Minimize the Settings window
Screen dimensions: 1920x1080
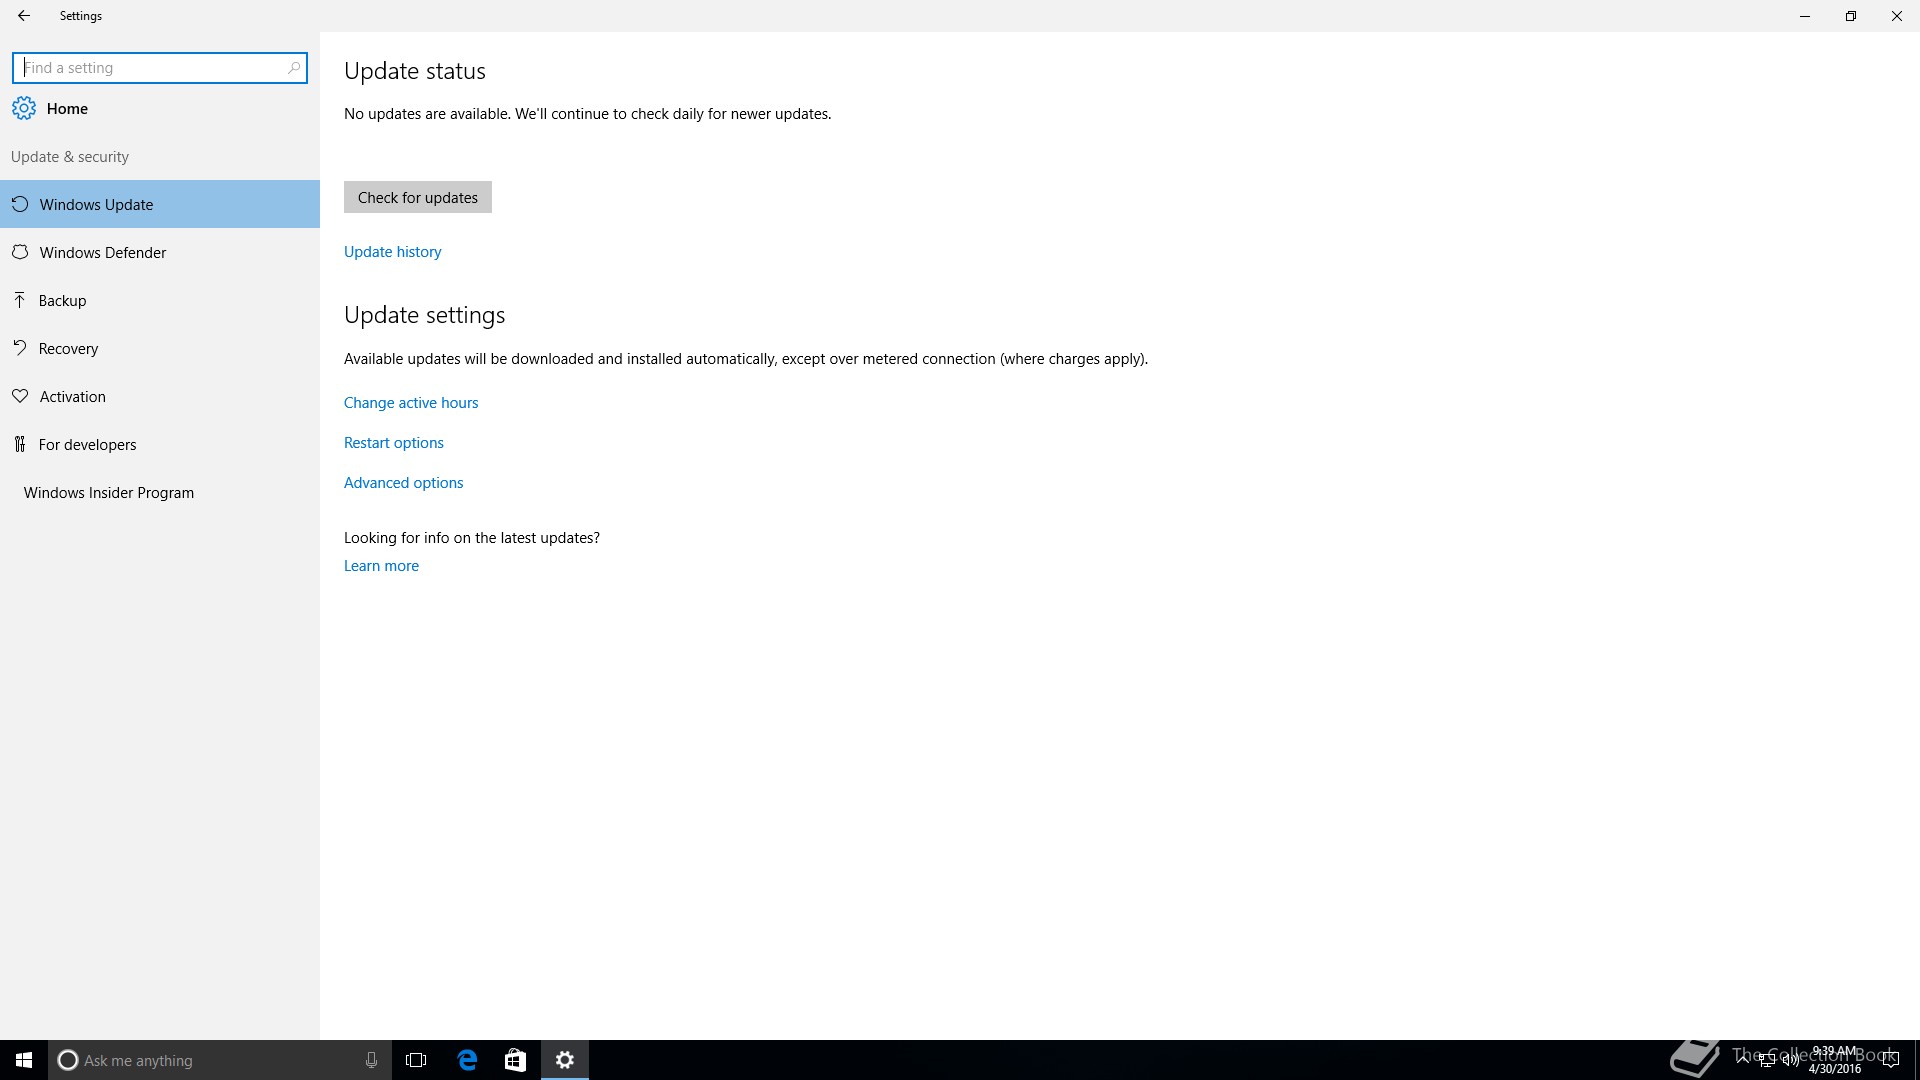click(x=1805, y=16)
